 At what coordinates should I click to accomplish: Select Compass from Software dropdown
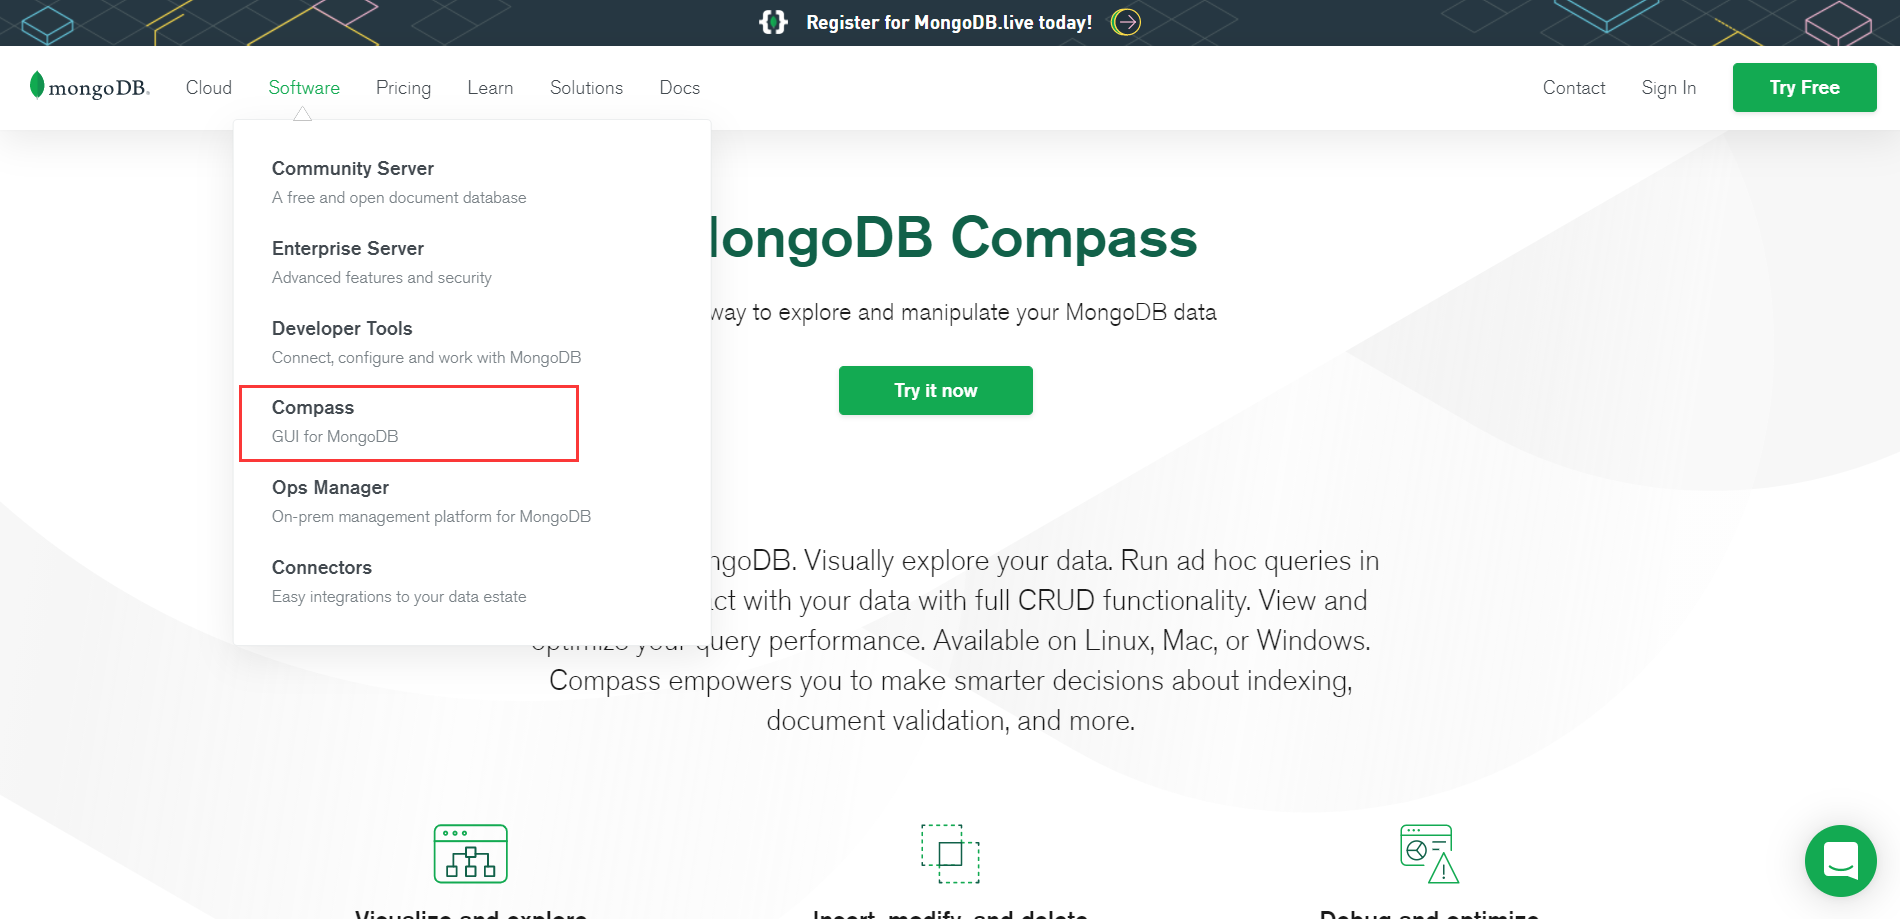tap(313, 407)
